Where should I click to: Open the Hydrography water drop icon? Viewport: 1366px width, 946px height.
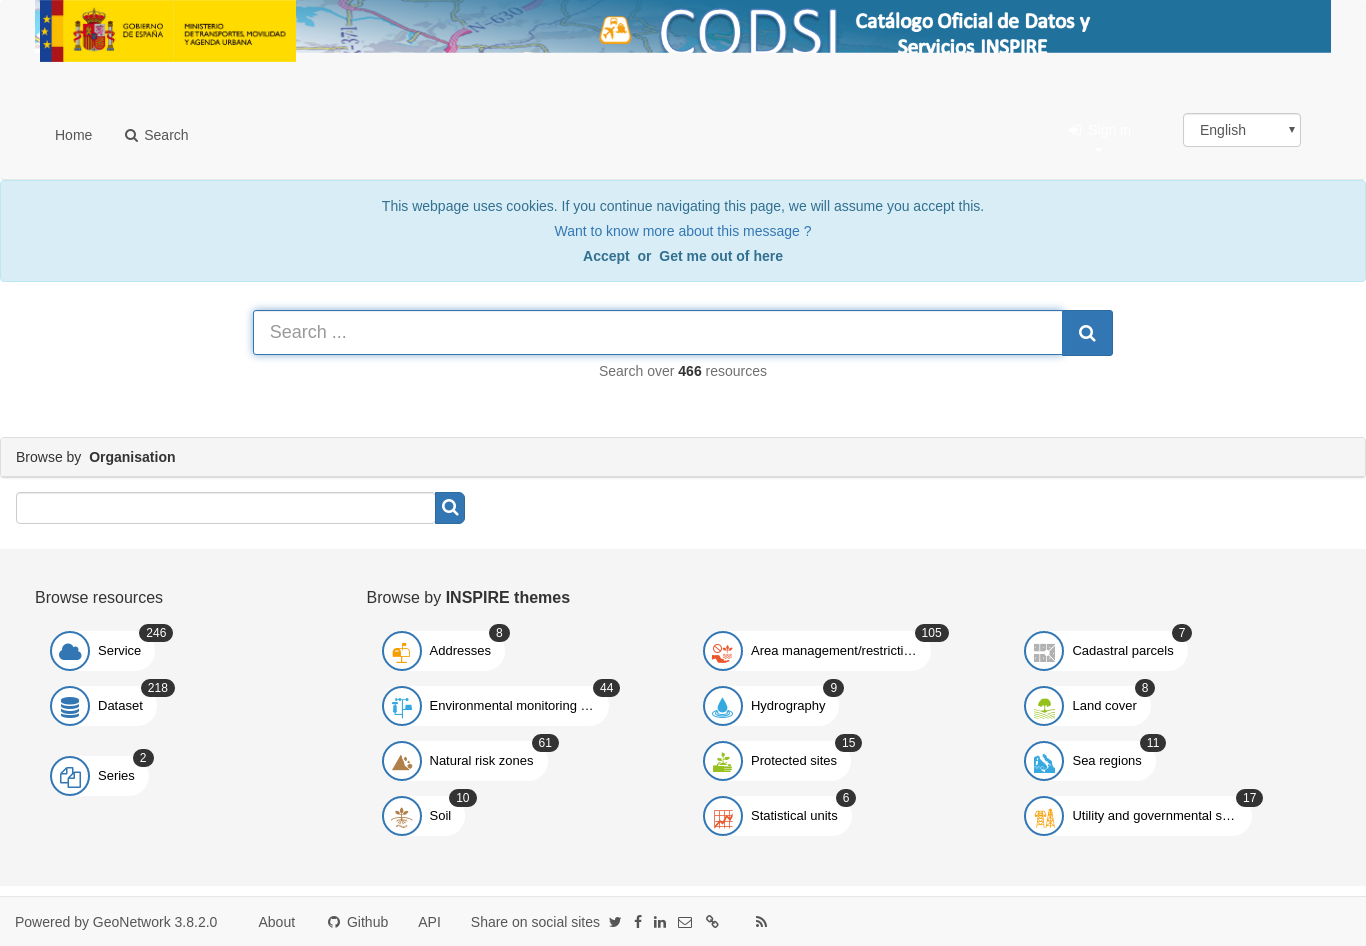click(x=723, y=706)
